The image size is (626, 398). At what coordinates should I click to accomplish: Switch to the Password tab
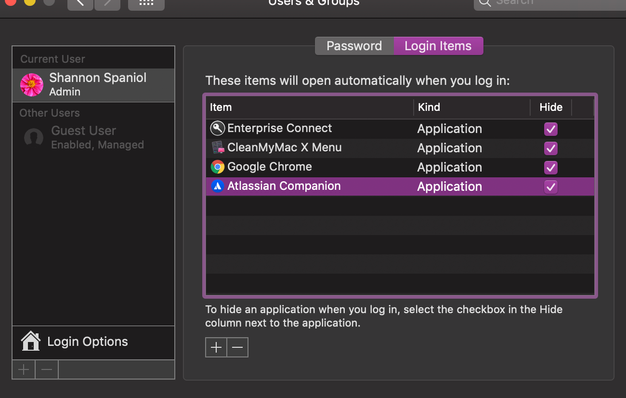click(354, 46)
